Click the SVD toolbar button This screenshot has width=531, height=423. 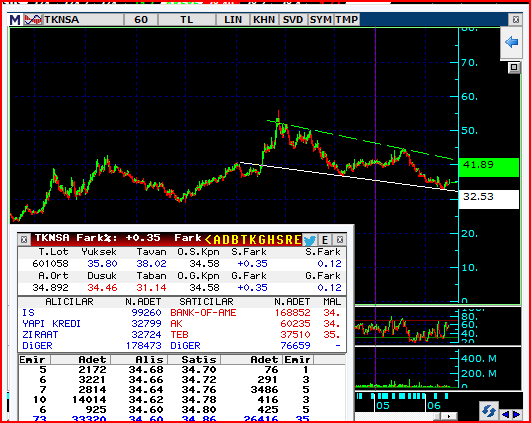293,20
